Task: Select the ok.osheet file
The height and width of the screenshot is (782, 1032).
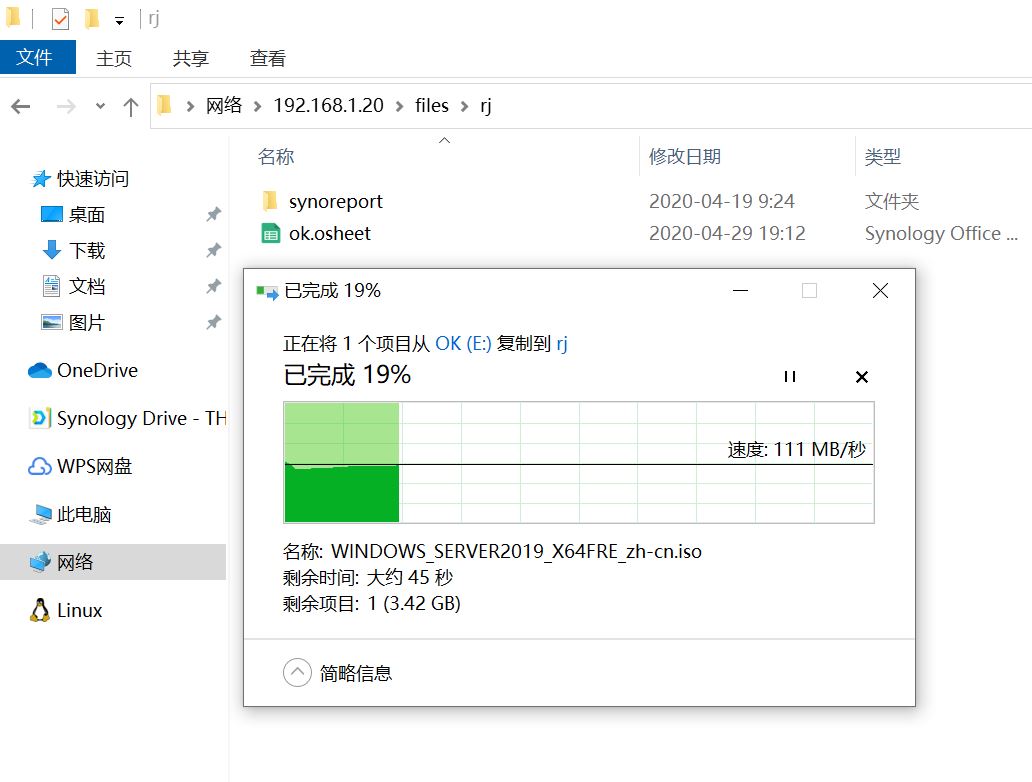Action: (329, 233)
